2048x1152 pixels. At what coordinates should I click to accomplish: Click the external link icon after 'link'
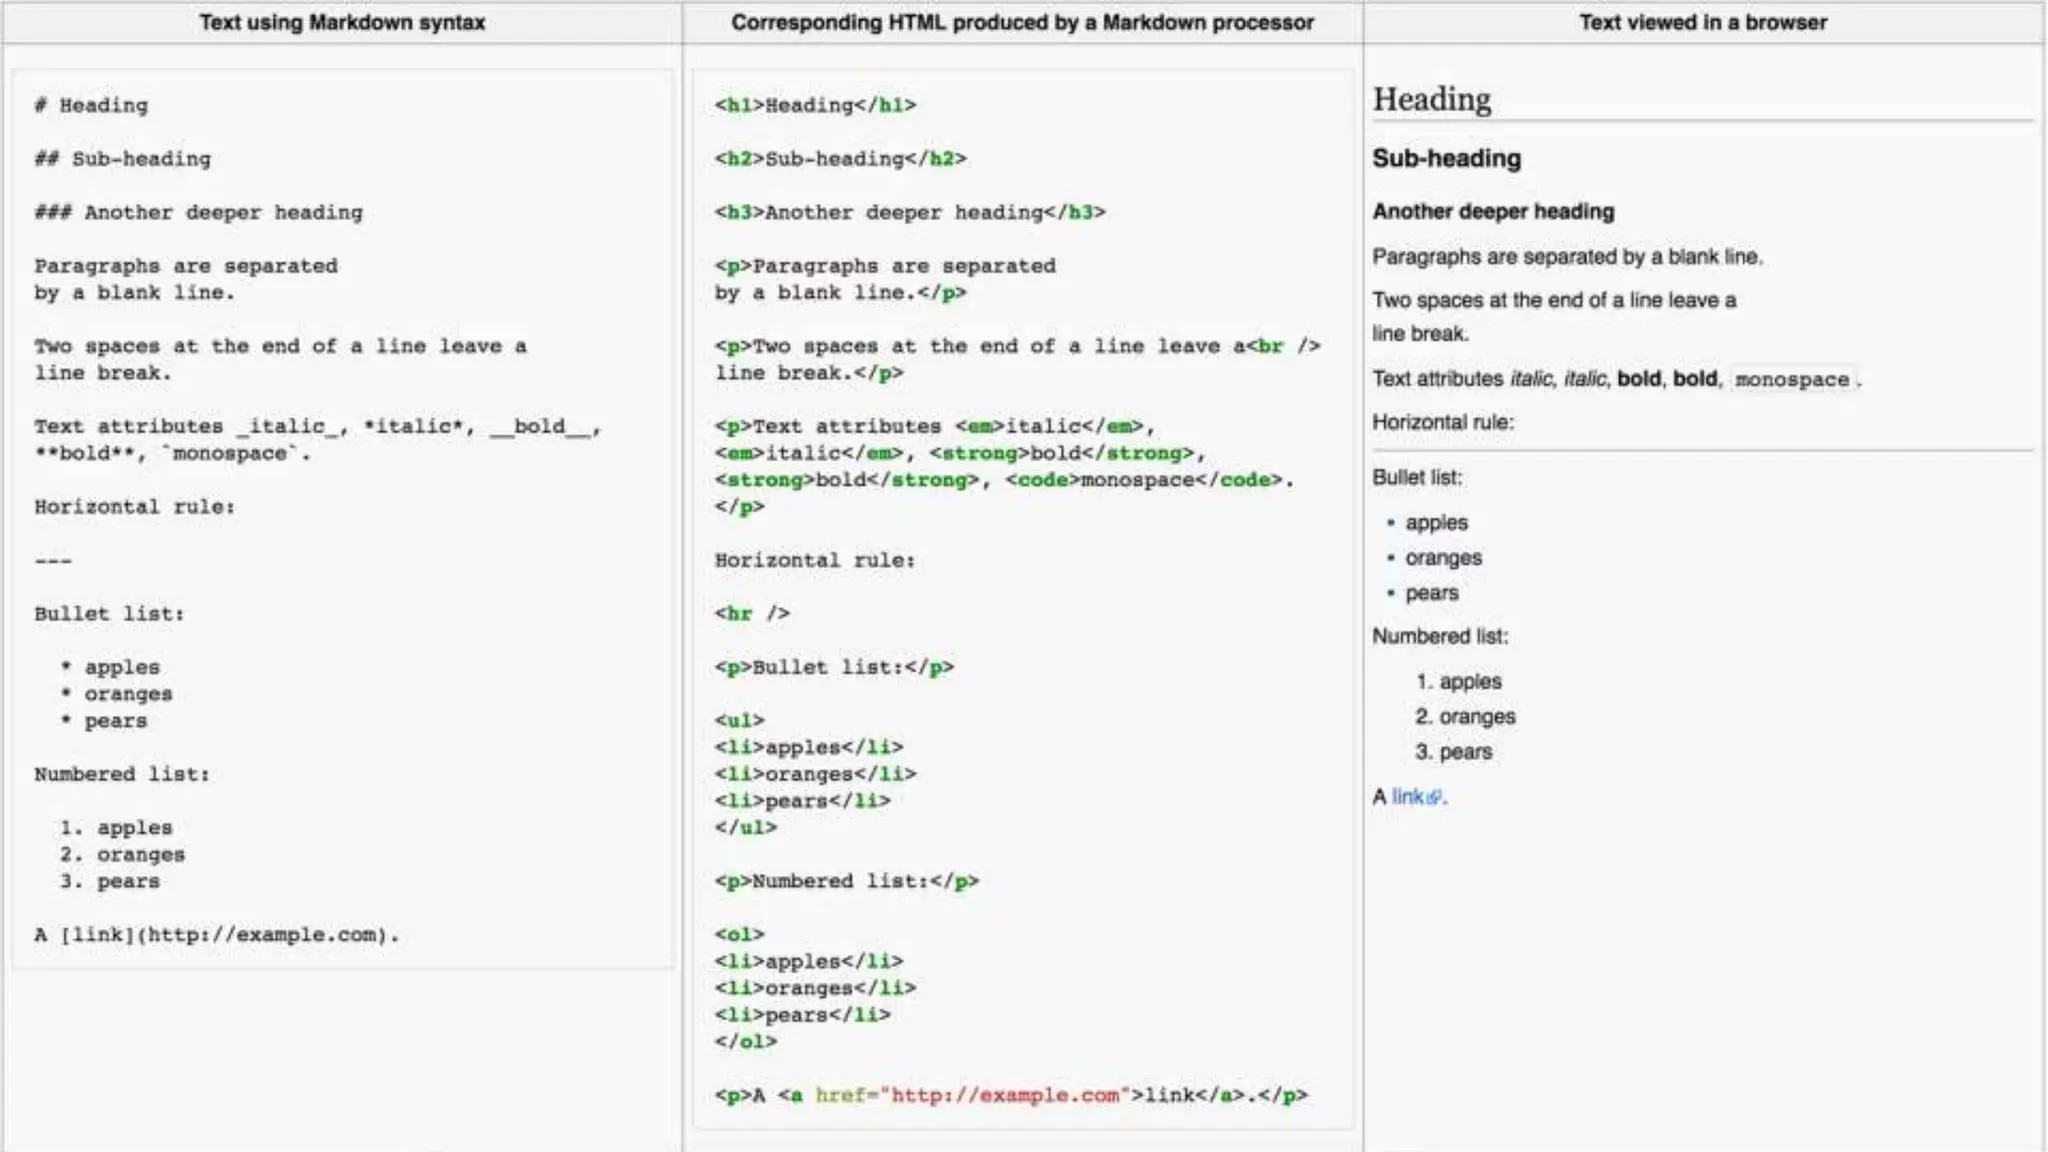tap(1434, 798)
